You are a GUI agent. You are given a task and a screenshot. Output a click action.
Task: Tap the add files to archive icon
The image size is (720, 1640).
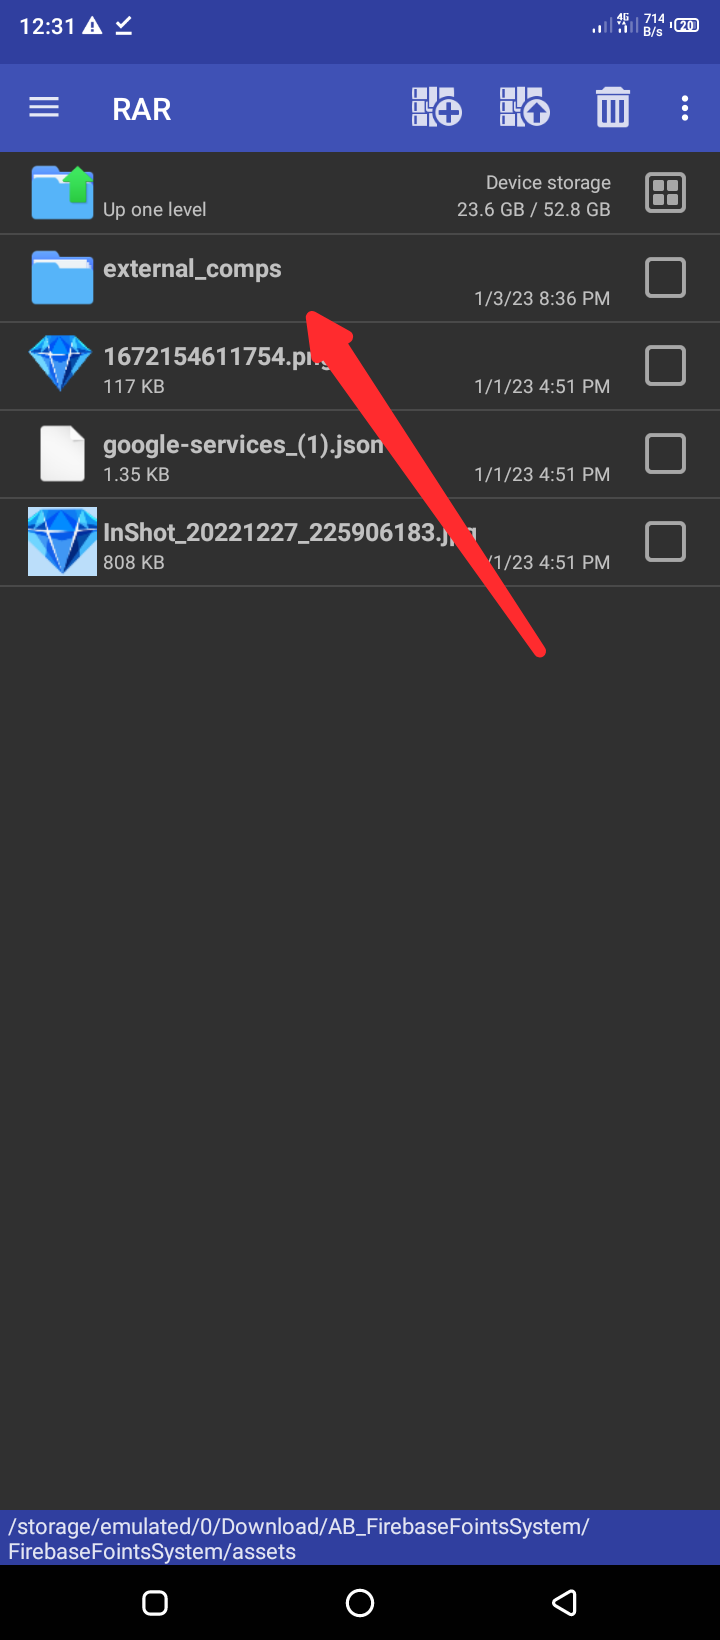tap(436, 107)
